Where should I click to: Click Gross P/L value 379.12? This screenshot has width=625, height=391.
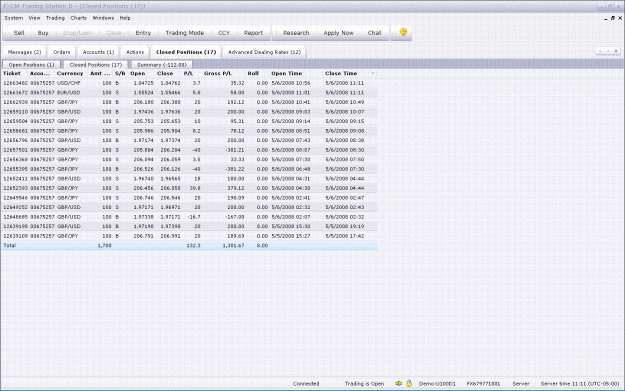236,188
